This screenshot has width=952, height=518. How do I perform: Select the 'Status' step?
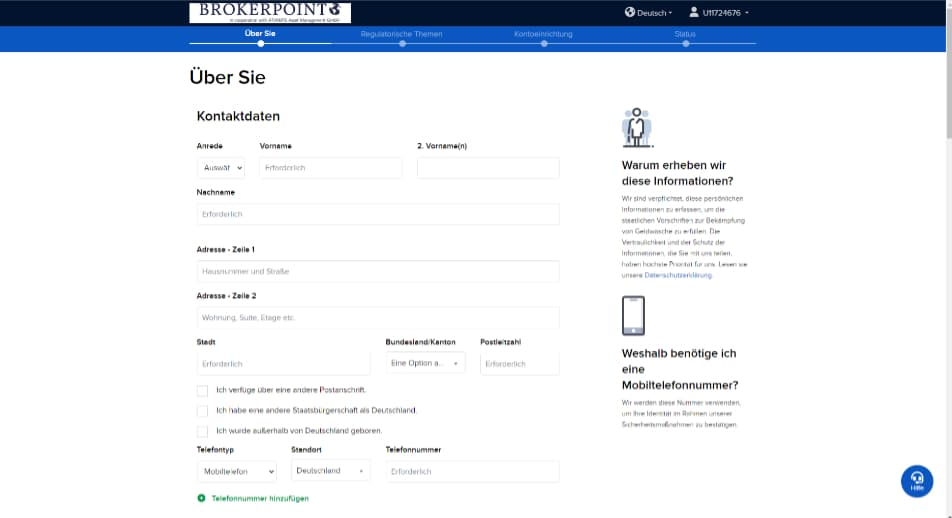685,34
